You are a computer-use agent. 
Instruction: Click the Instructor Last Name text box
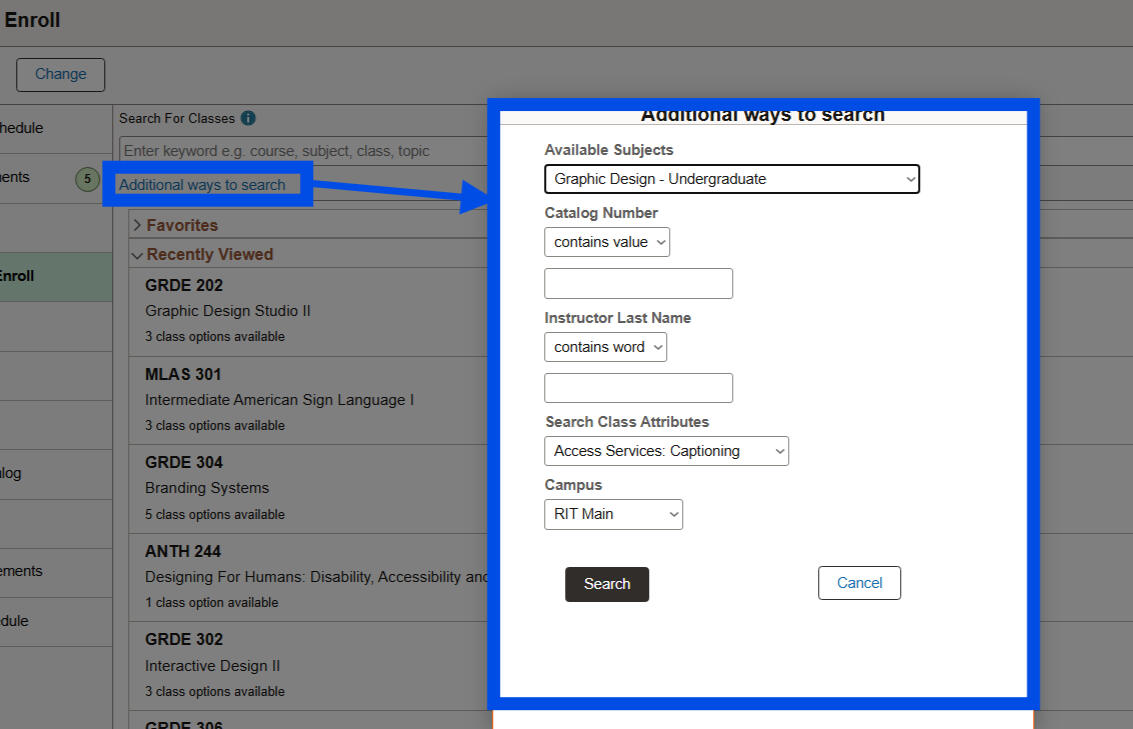638,388
